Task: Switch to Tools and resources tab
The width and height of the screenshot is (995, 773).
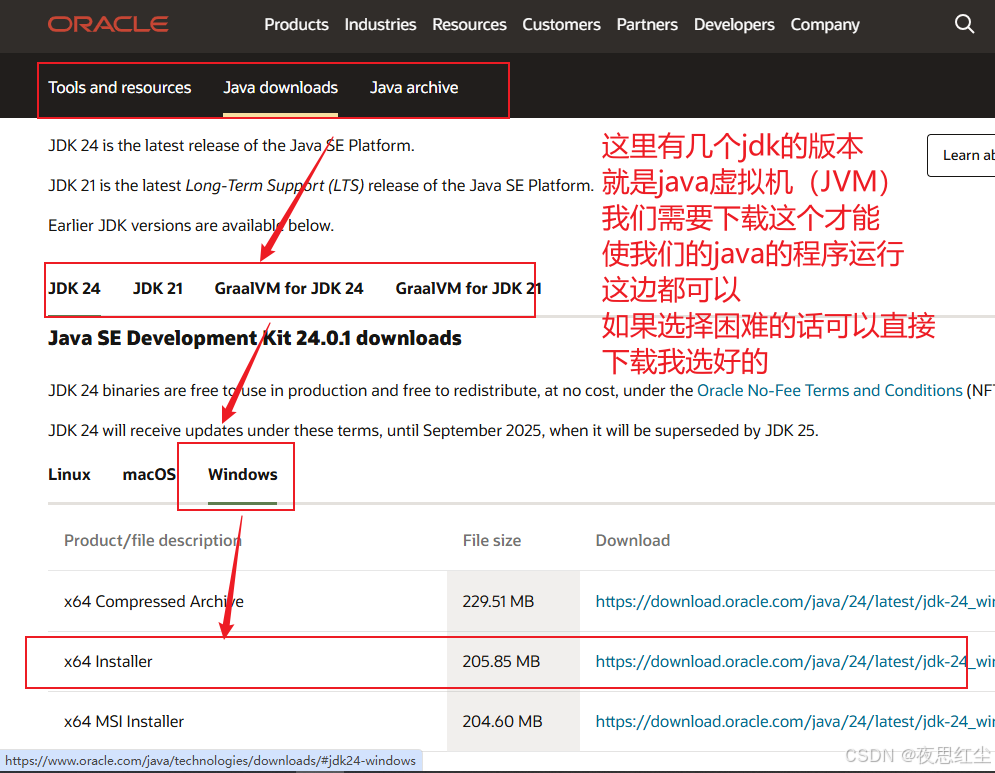Action: [119, 88]
